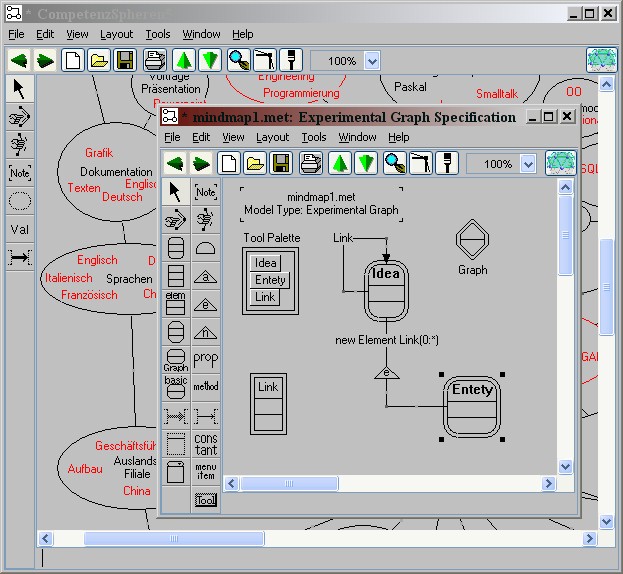Viewport: 623px width, 574px height.
Task: Select the pointer arrow tool in the CompetenzSpheren palette
Action: click(x=19, y=89)
